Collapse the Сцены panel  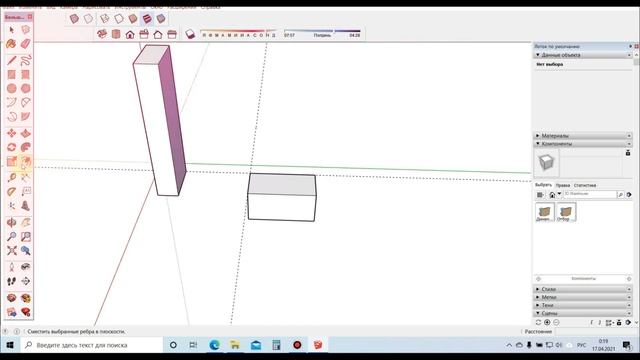click(582, 313)
